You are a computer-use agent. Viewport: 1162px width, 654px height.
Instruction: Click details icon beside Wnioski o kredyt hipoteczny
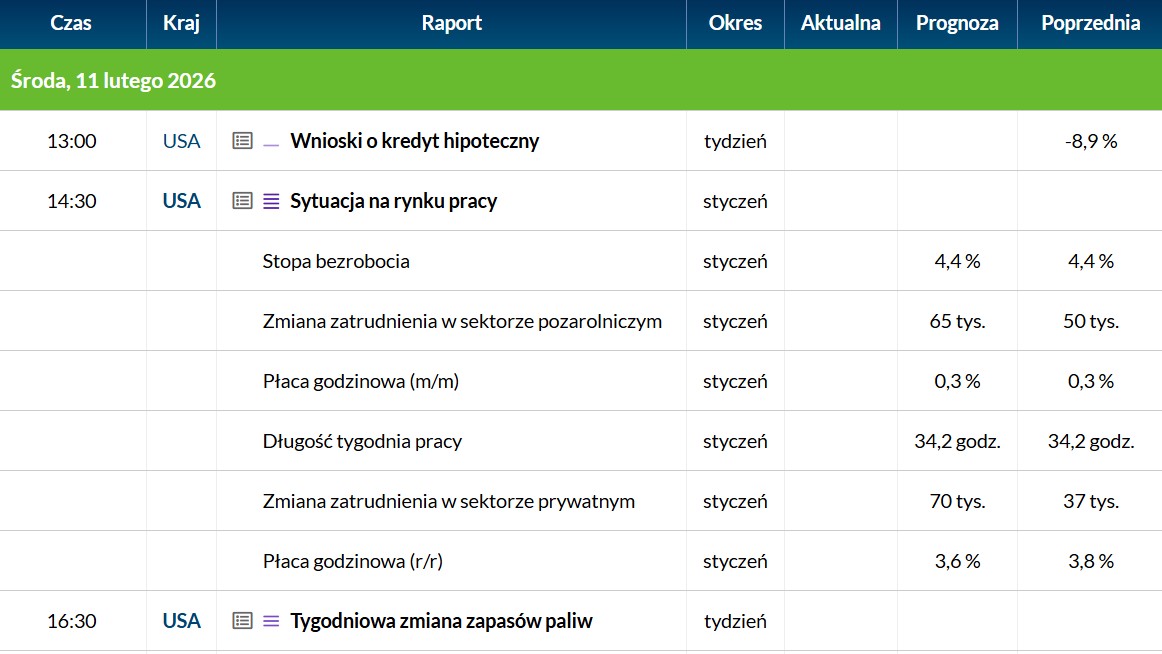[x=242, y=141]
